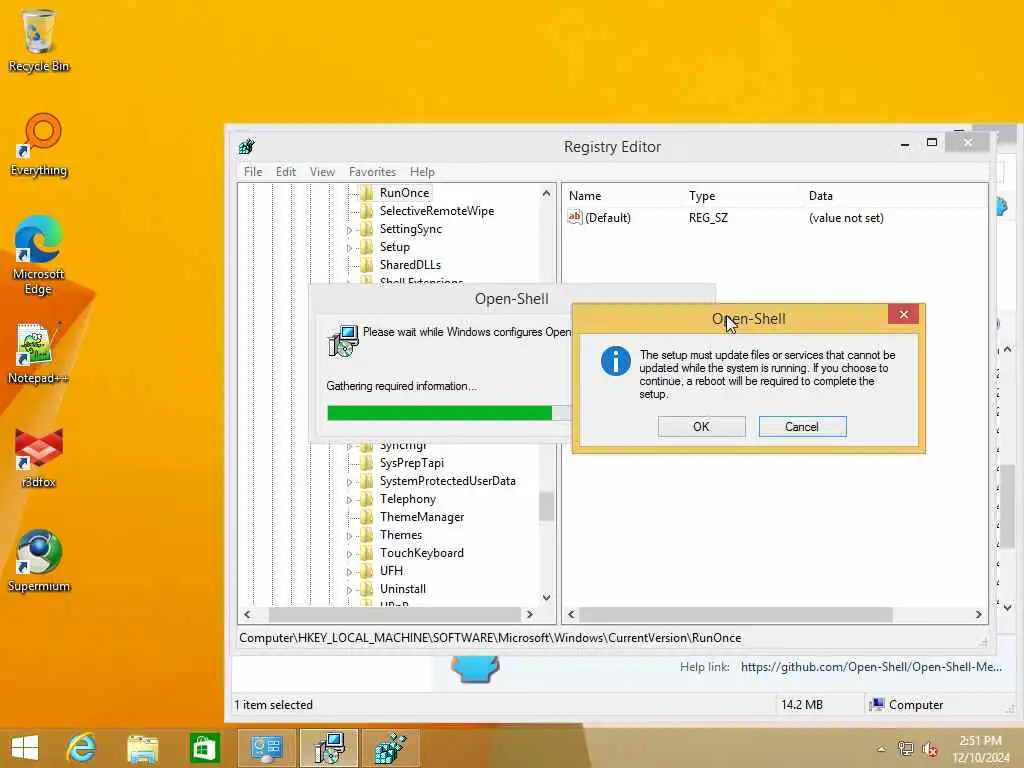Viewport: 1024px width, 768px height.
Task: Open the File menu in Registry Editor
Action: coord(253,172)
